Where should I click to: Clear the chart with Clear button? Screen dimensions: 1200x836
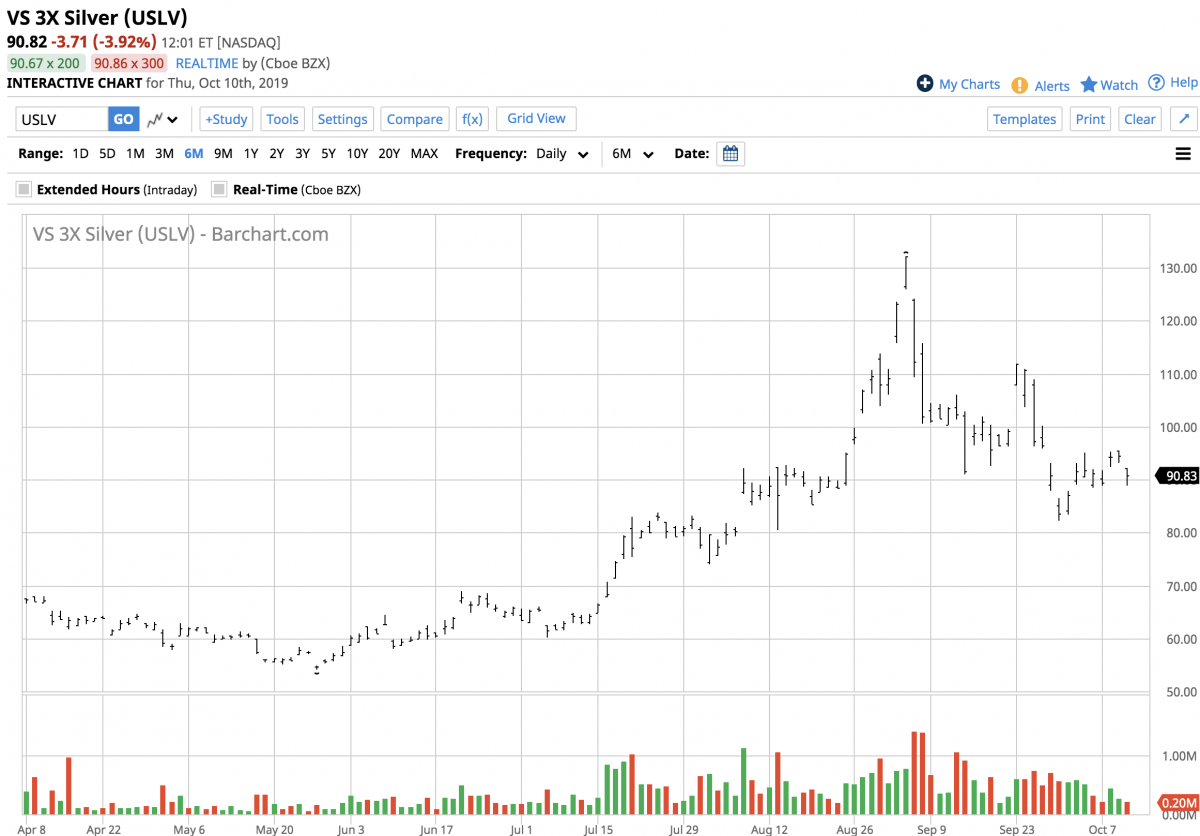(x=1140, y=119)
